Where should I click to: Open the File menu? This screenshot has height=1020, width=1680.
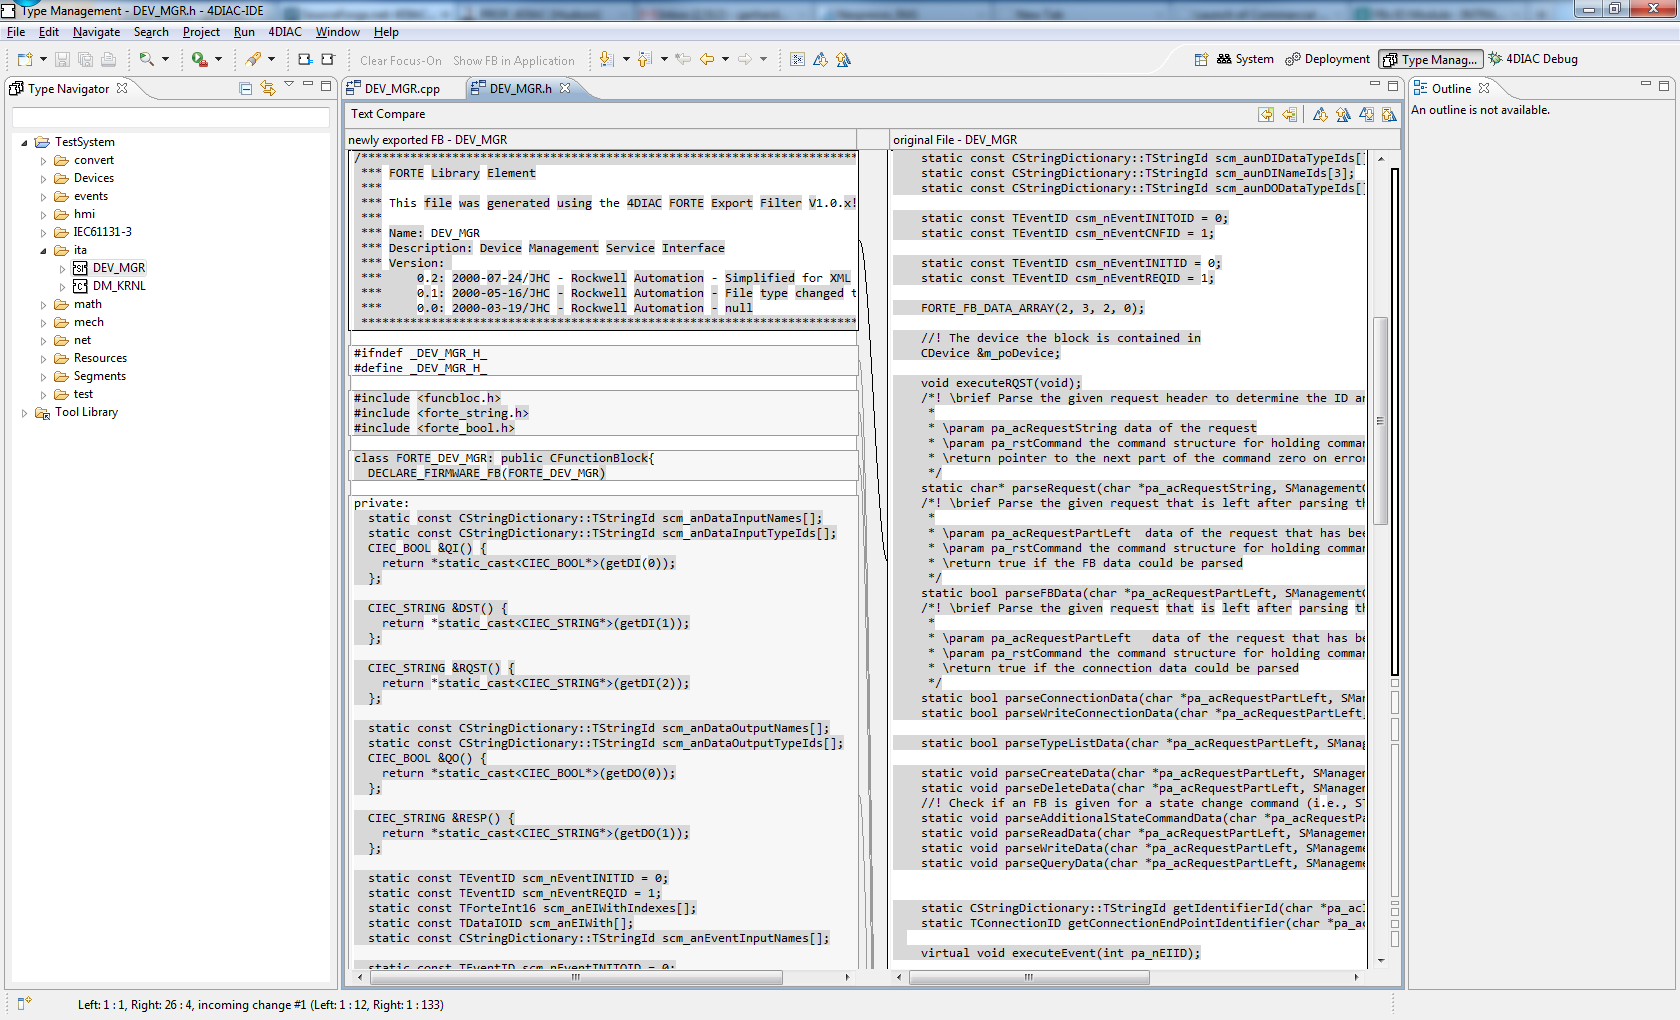(16, 32)
